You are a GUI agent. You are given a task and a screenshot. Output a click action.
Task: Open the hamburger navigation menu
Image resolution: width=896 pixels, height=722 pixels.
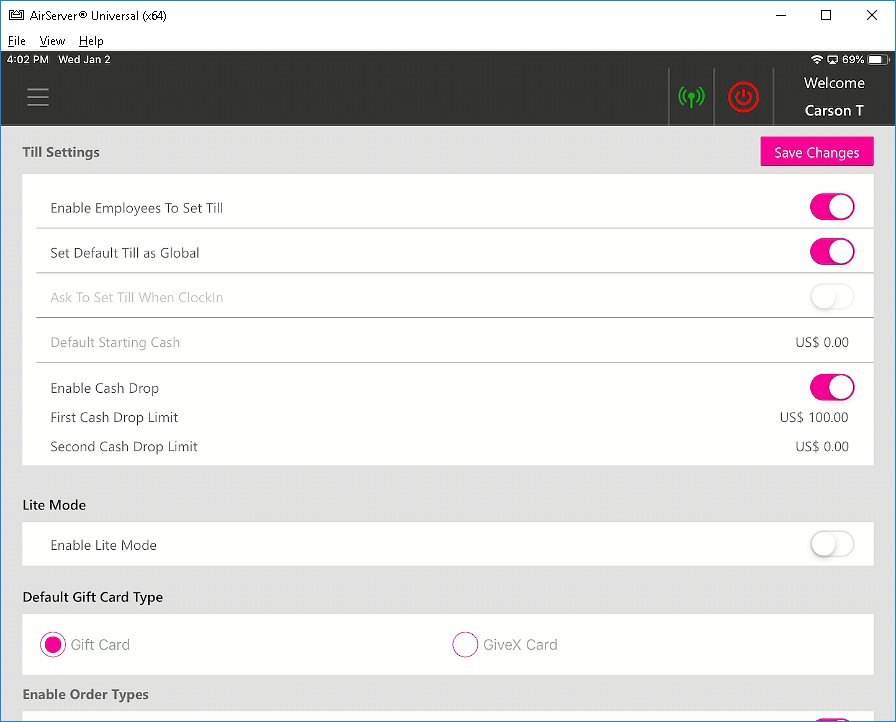point(38,97)
